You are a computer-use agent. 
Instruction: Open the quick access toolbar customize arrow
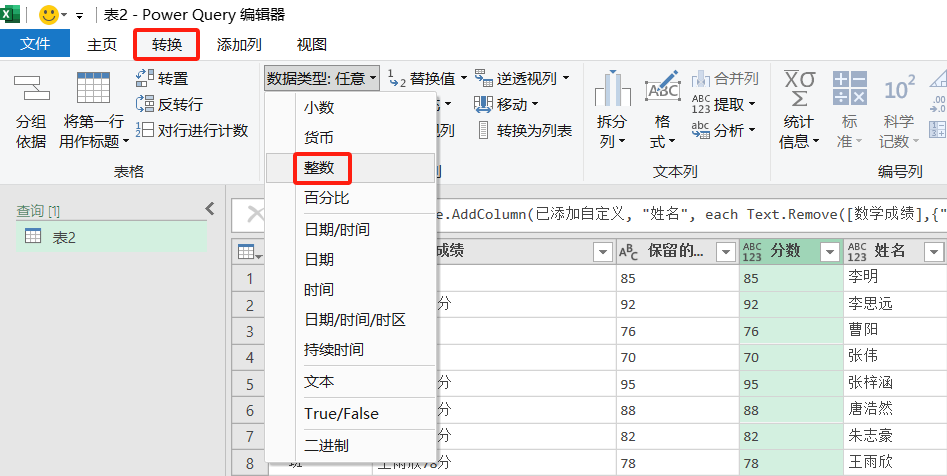[79, 16]
